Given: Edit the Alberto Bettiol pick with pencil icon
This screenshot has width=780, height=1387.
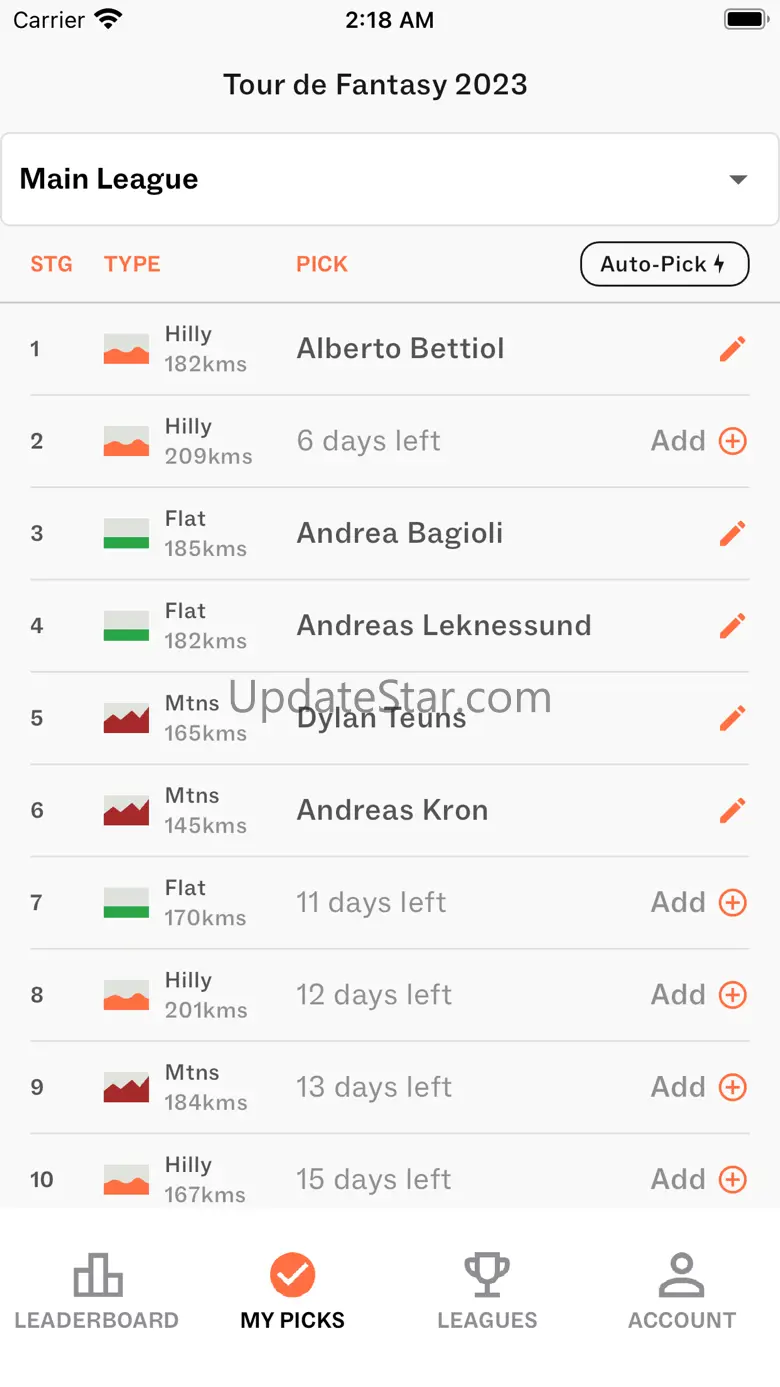Looking at the screenshot, I should coord(732,349).
